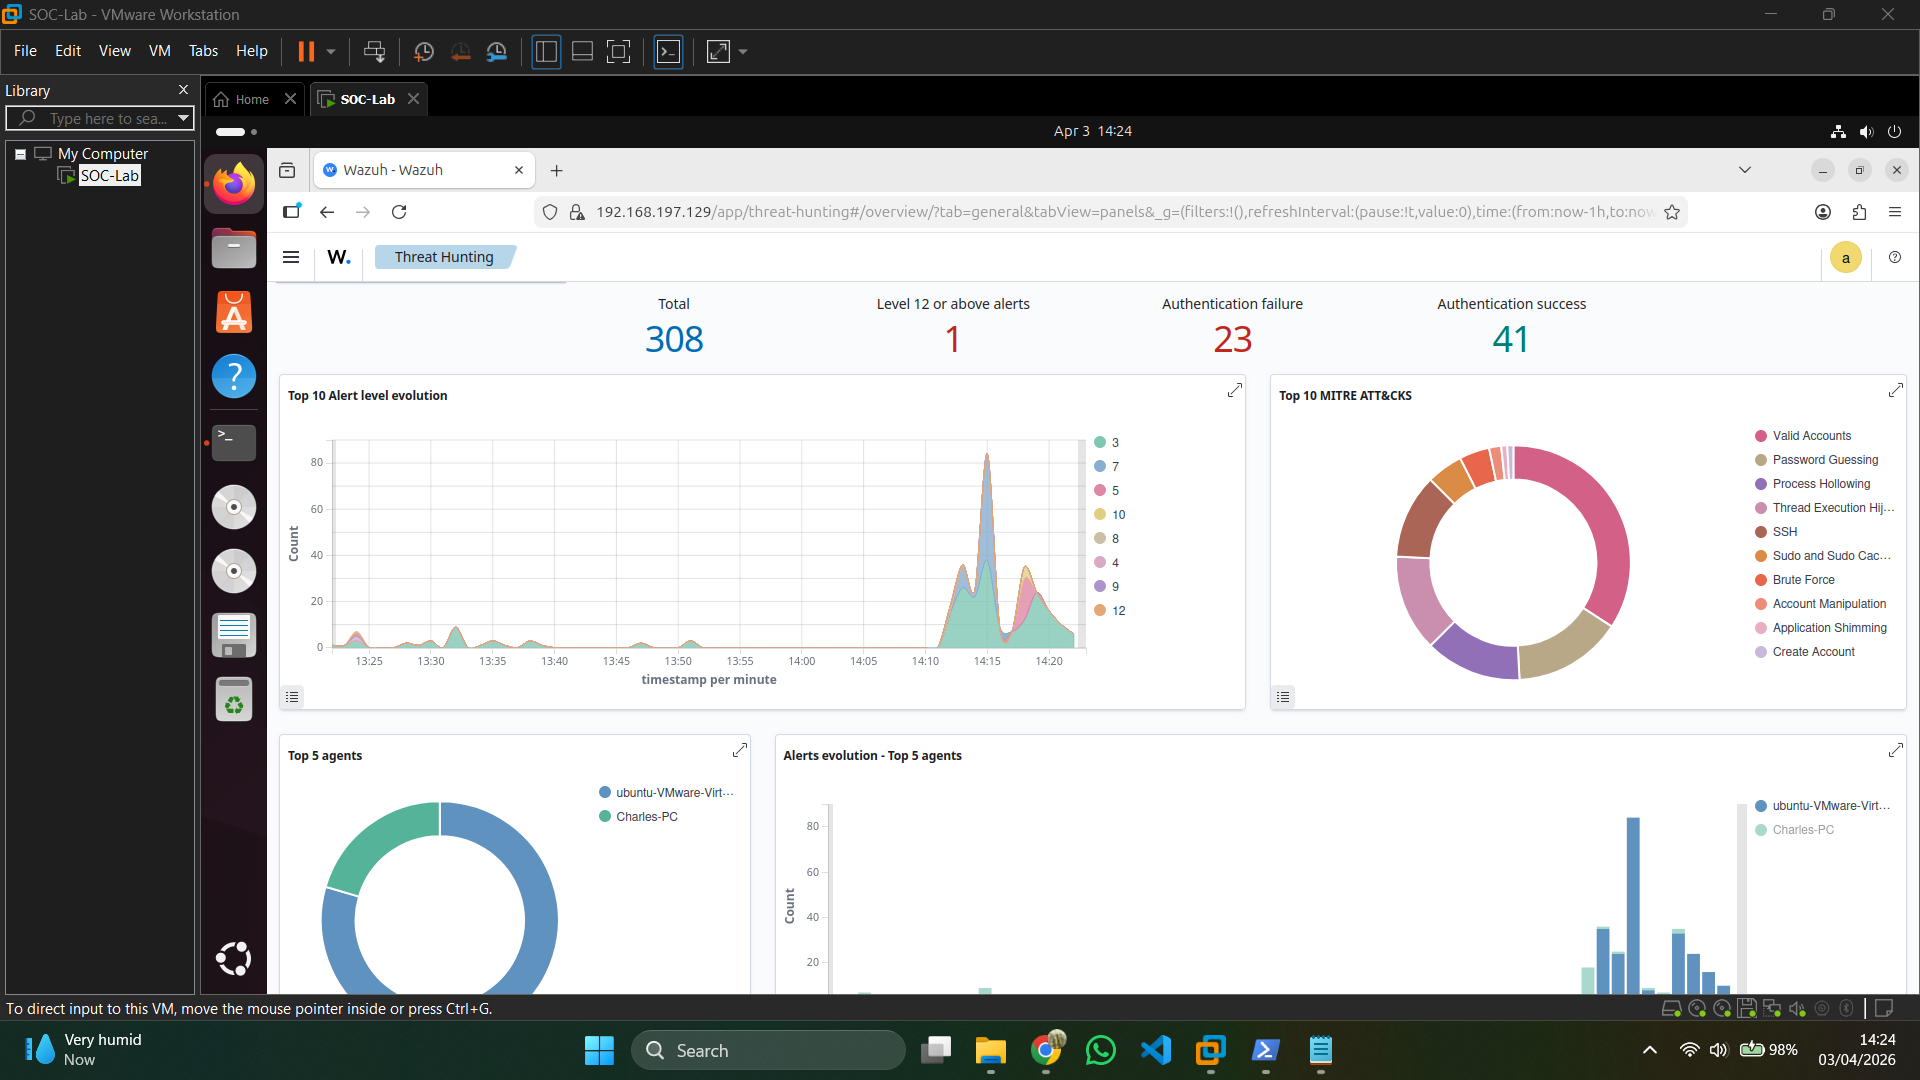Suspend the virtual machine with the pause icon

(305, 51)
